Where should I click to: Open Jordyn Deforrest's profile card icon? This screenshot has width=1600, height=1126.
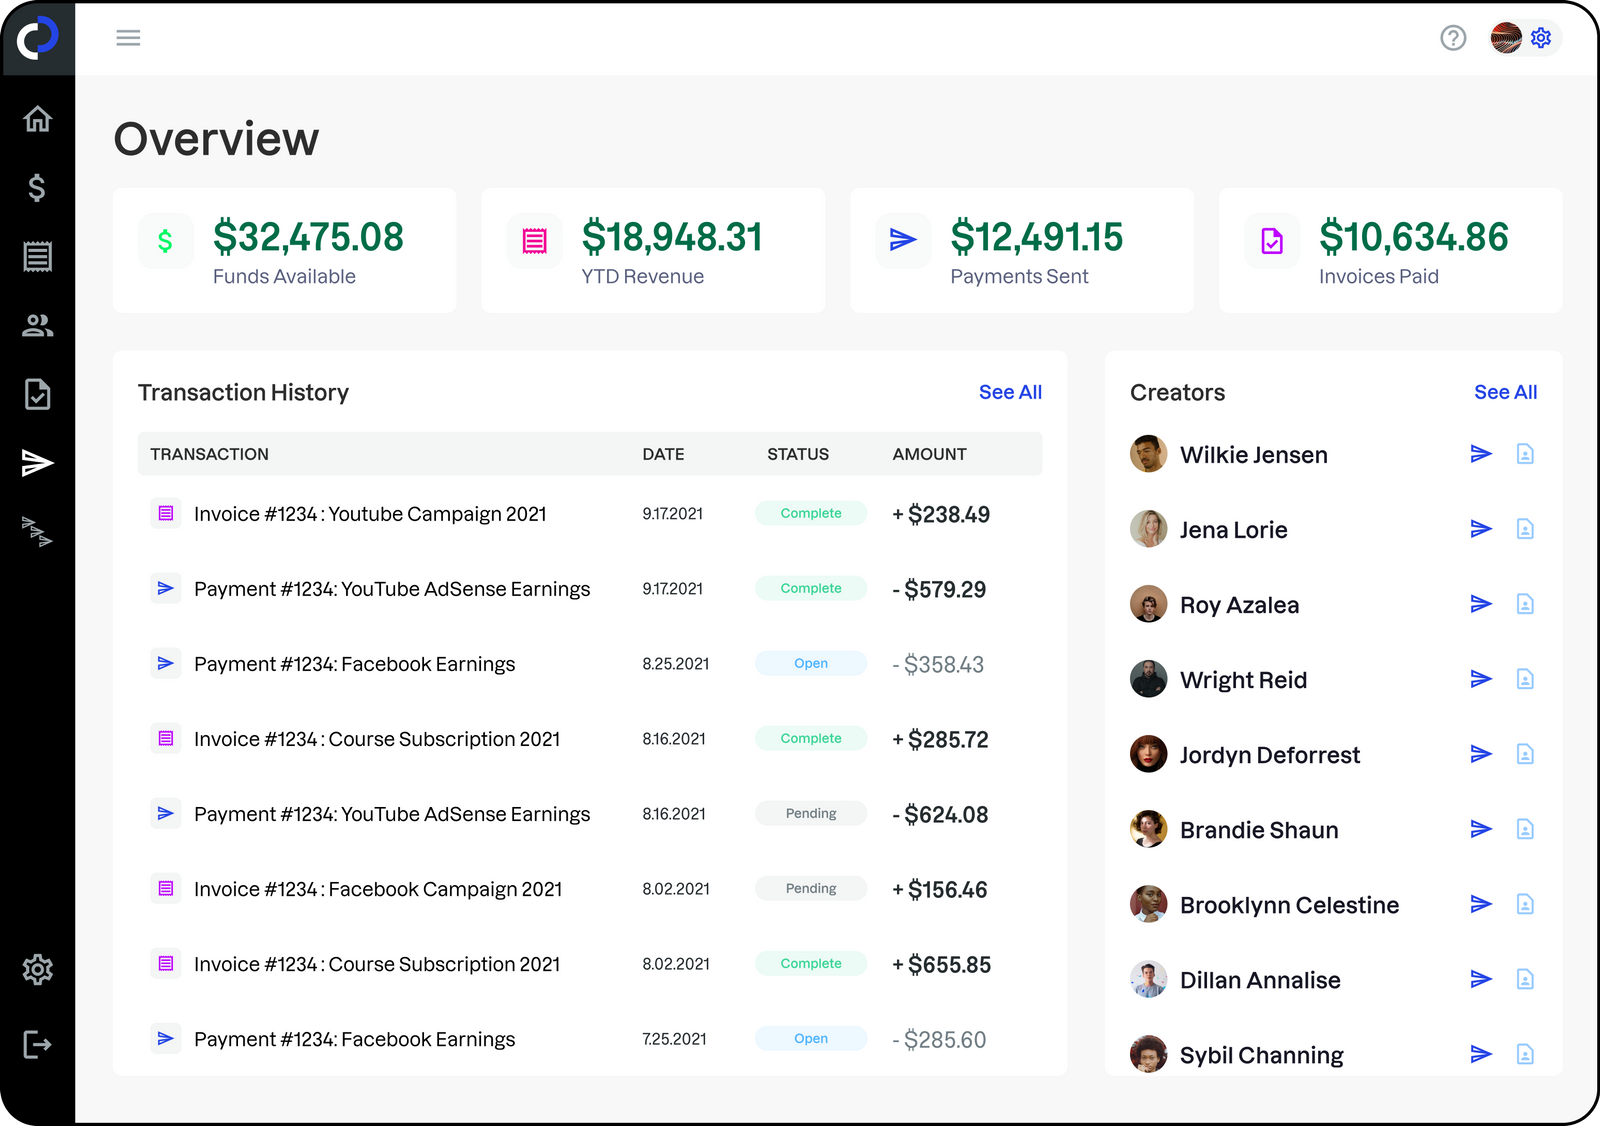pos(1525,754)
